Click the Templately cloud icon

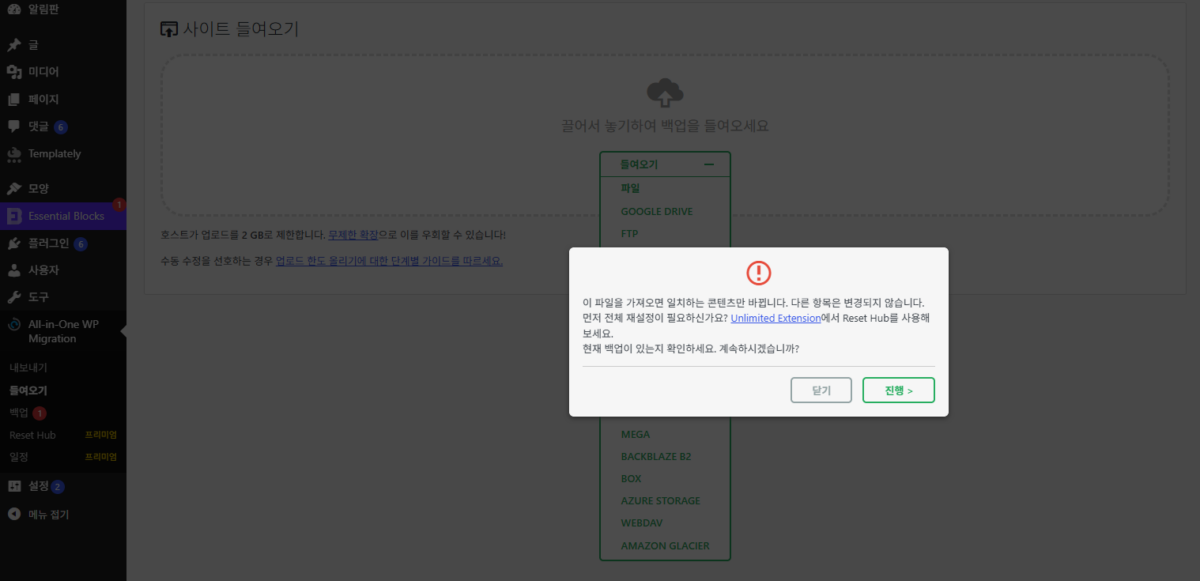14,154
